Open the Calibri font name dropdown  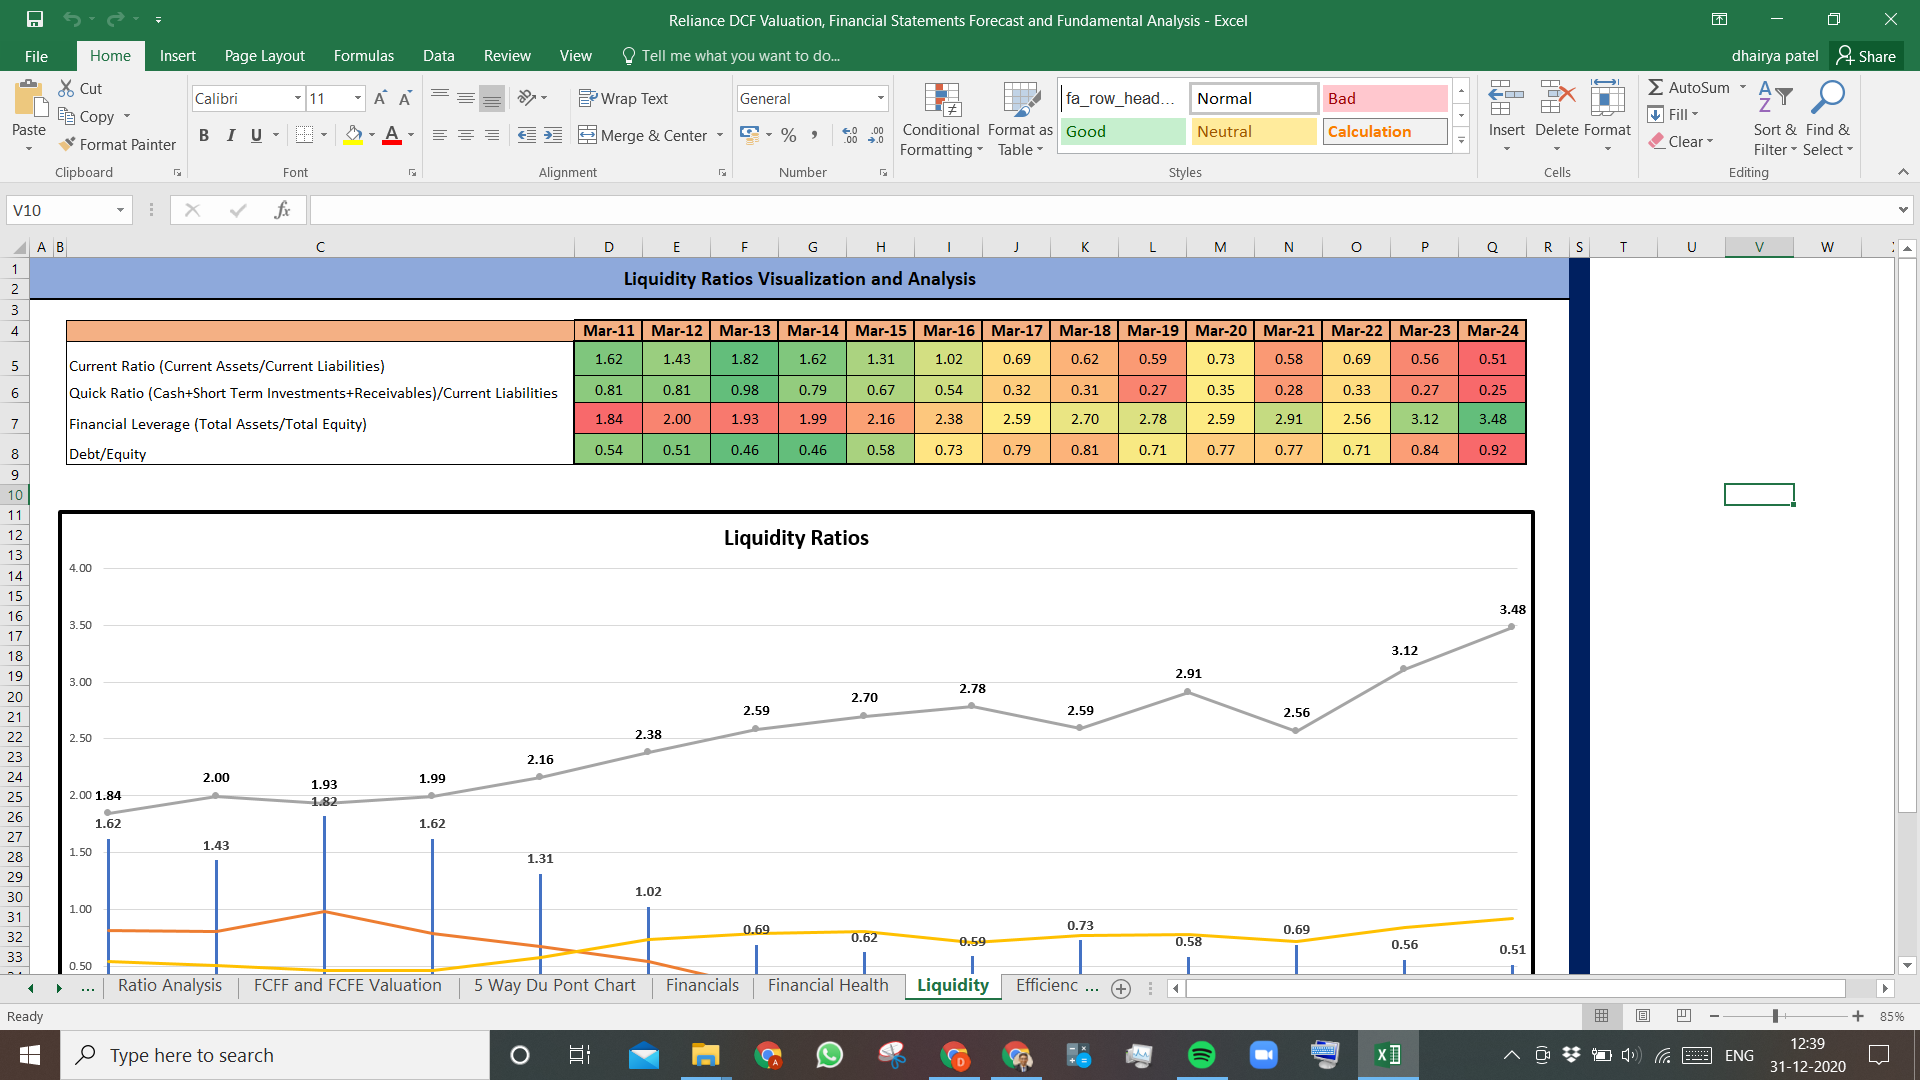297,98
